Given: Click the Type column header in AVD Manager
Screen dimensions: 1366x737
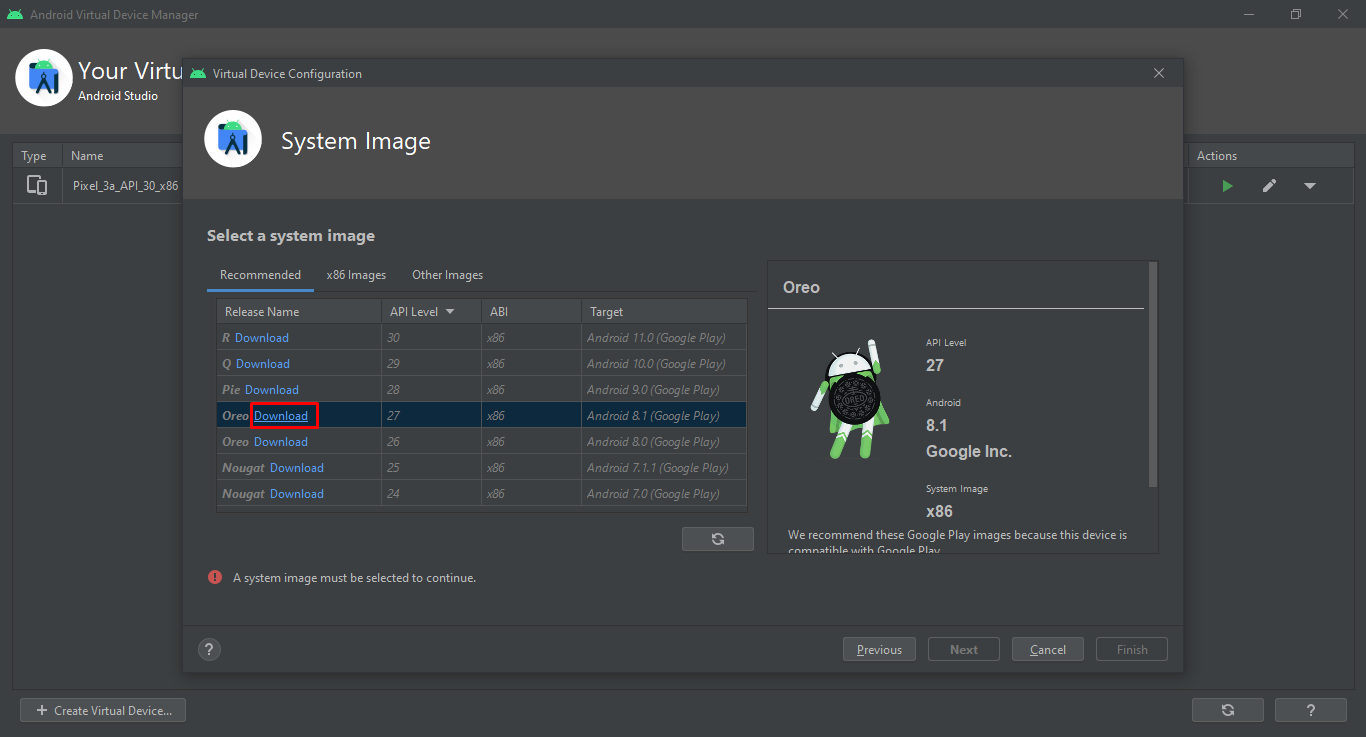Looking at the screenshot, I should [x=37, y=156].
